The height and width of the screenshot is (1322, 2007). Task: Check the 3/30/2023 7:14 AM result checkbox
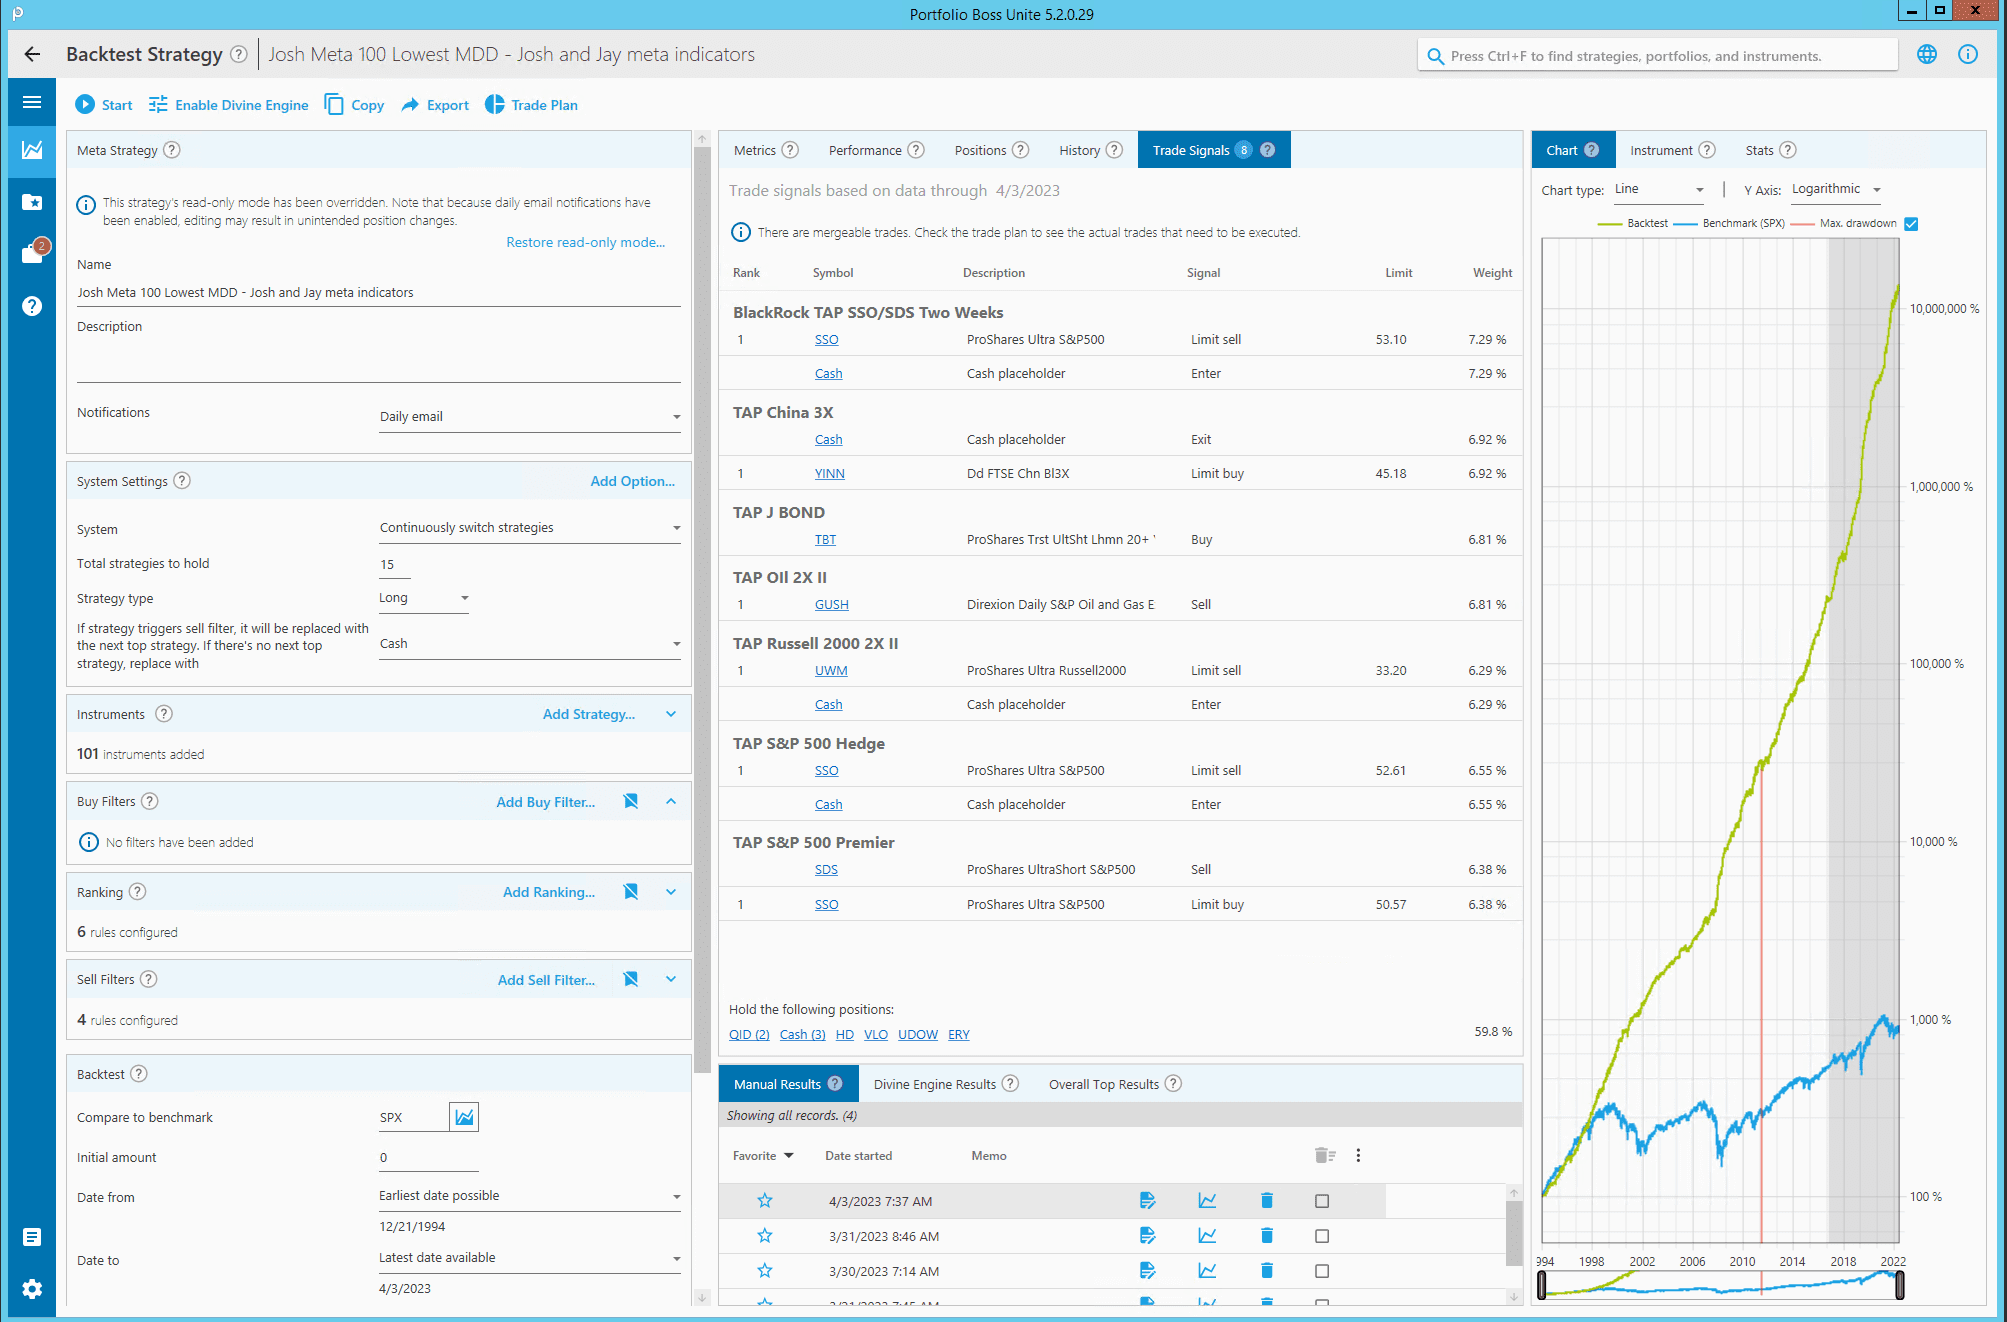[1322, 1271]
